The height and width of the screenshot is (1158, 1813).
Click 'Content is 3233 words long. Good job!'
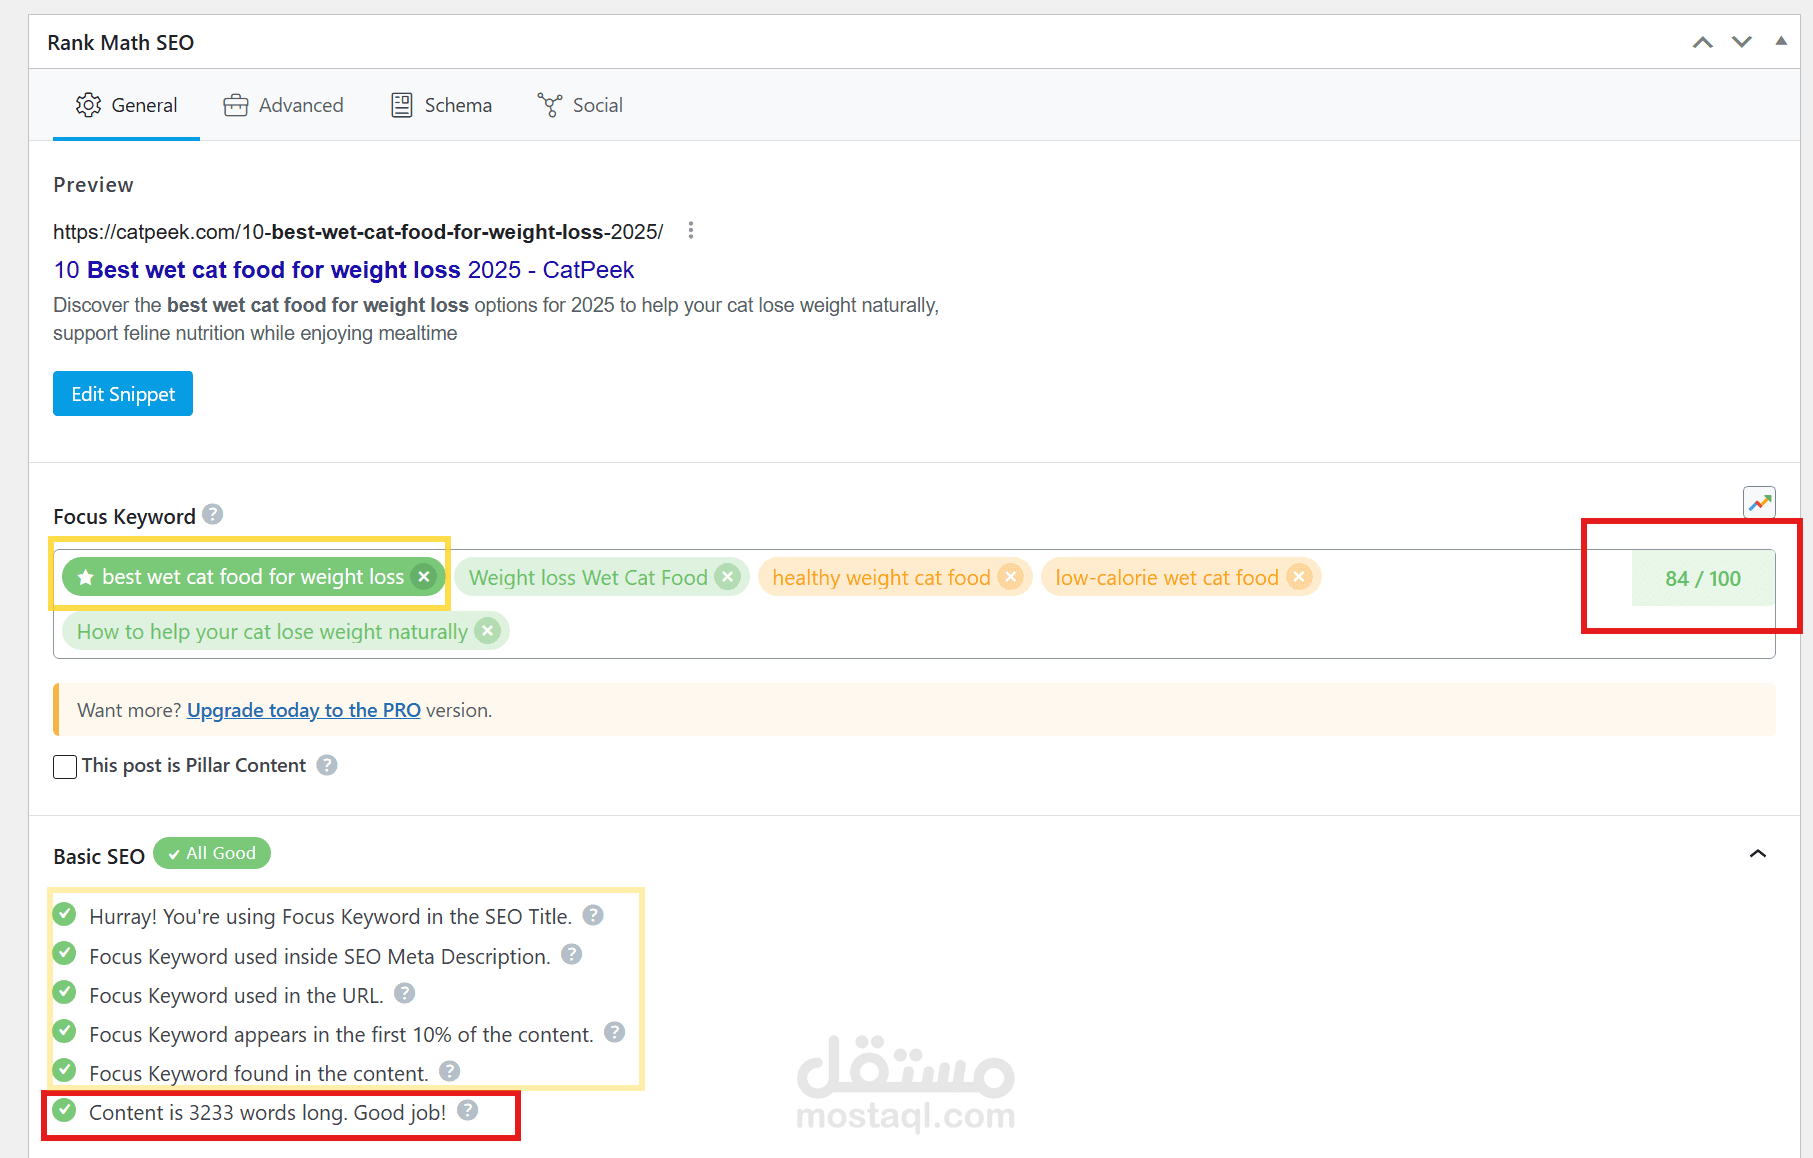tap(268, 1112)
